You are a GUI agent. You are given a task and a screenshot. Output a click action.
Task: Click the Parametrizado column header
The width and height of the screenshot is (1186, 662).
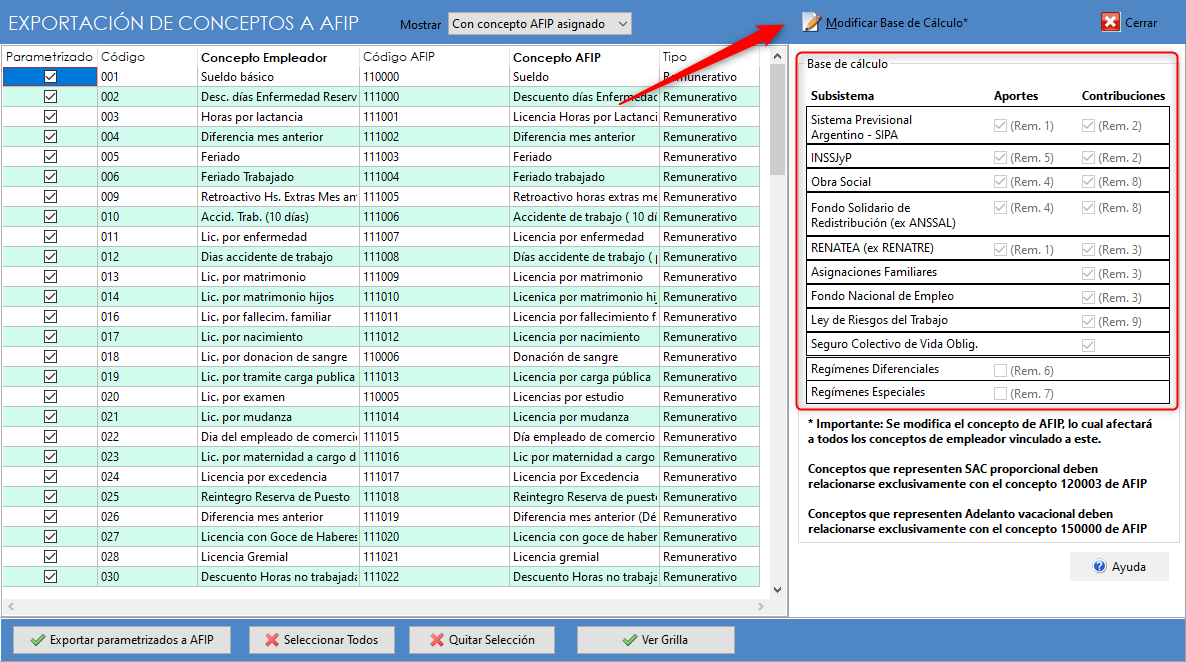point(49,57)
